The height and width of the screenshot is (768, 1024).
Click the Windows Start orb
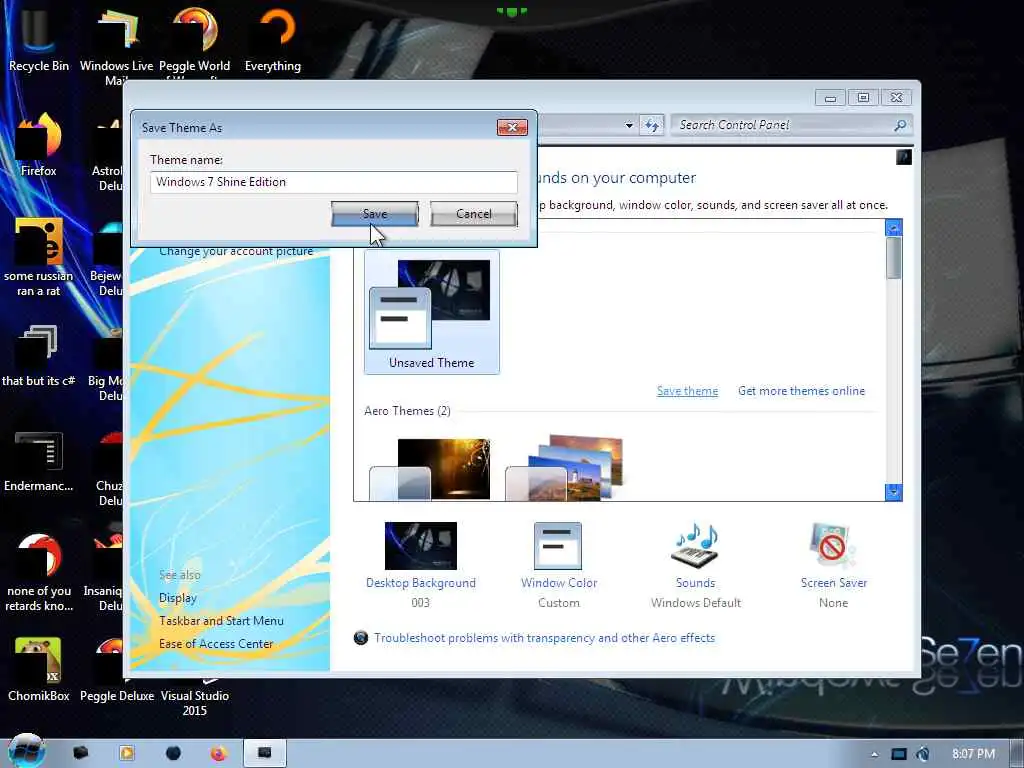pyautogui.click(x=26, y=751)
